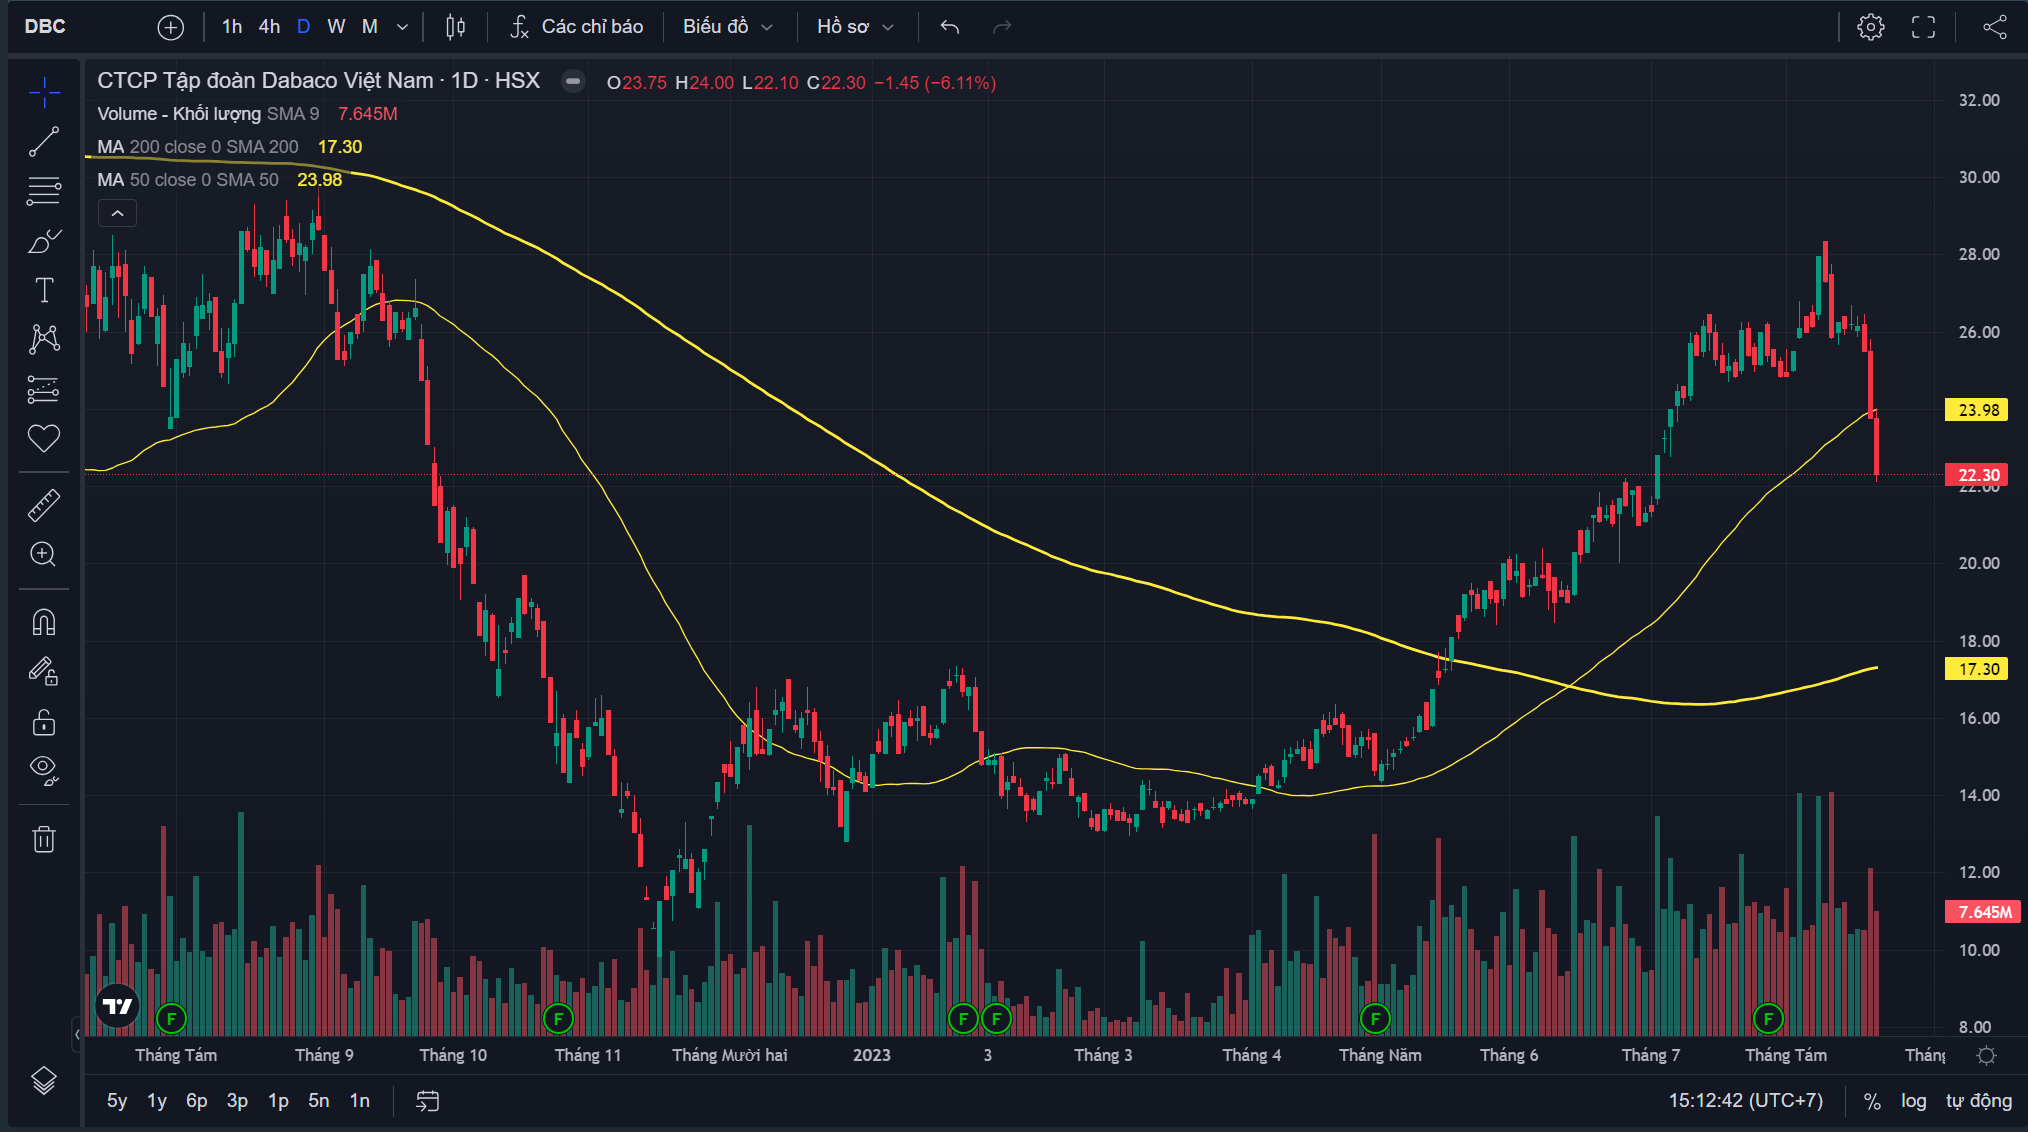Toggle lock all drawings

tap(43, 722)
